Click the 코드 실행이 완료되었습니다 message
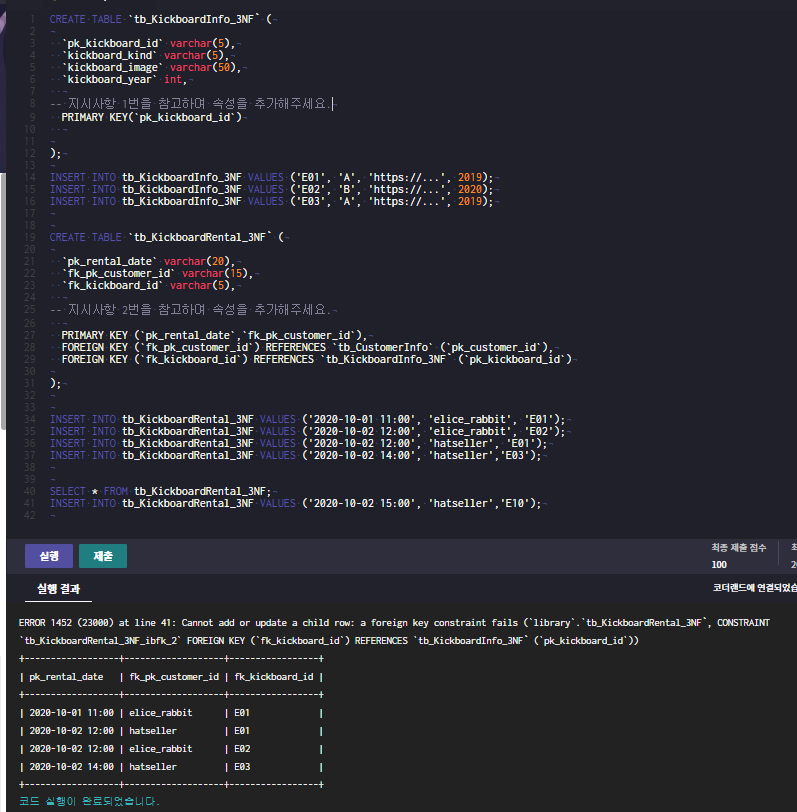This screenshot has width=797, height=812. pyautogui.click(x=89, y=801)
